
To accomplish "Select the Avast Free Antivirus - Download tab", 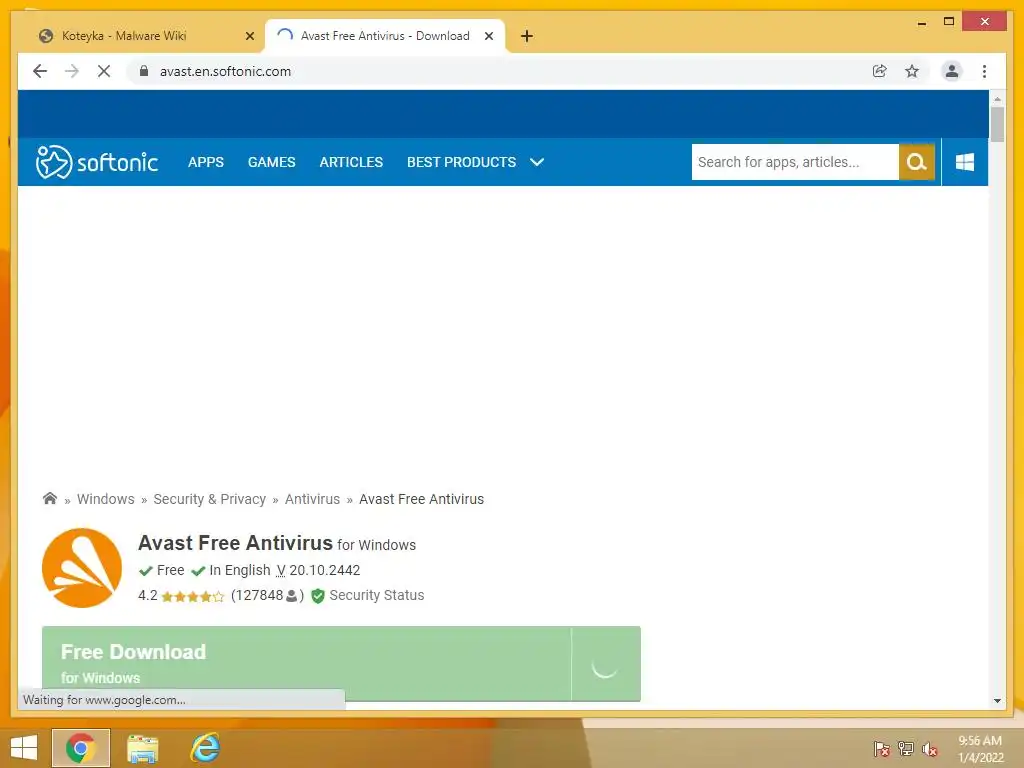I will coord(385,36).
